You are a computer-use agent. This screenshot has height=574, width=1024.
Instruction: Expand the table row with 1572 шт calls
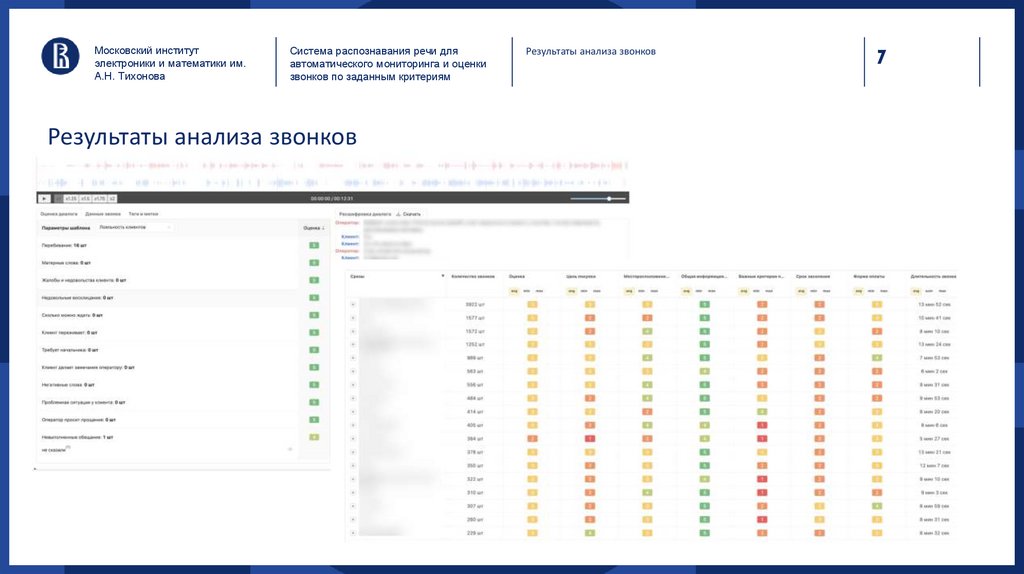[353, 331]
